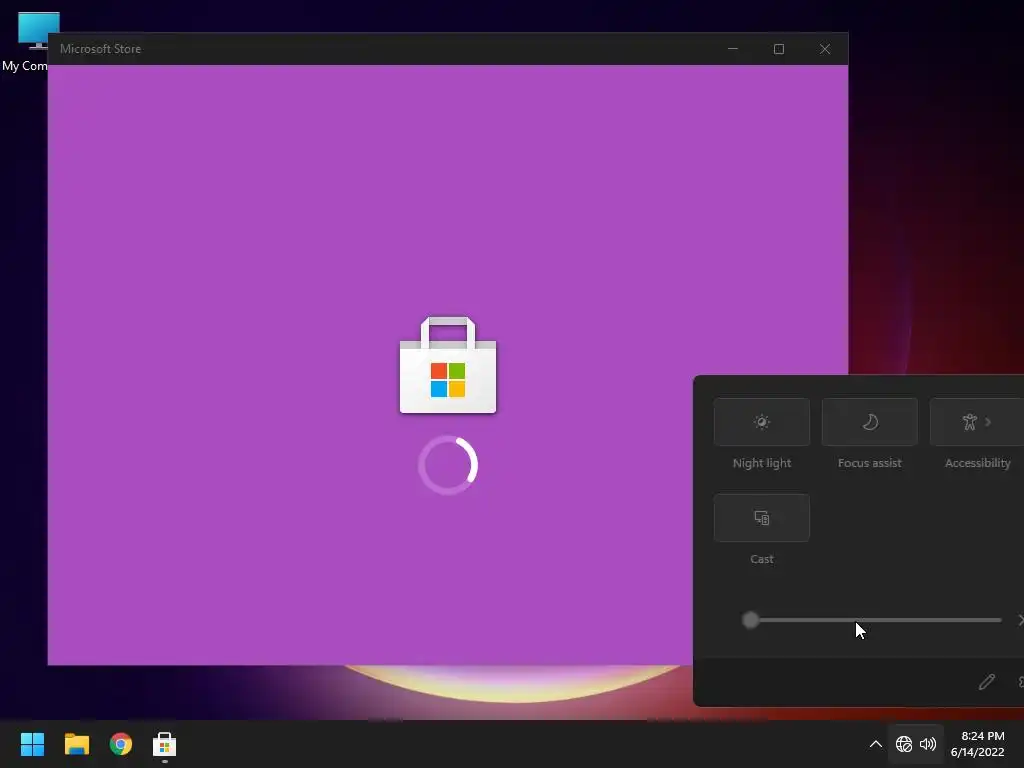
Task: Open the Accessibility quick settings tile
Action: [976, 422]
